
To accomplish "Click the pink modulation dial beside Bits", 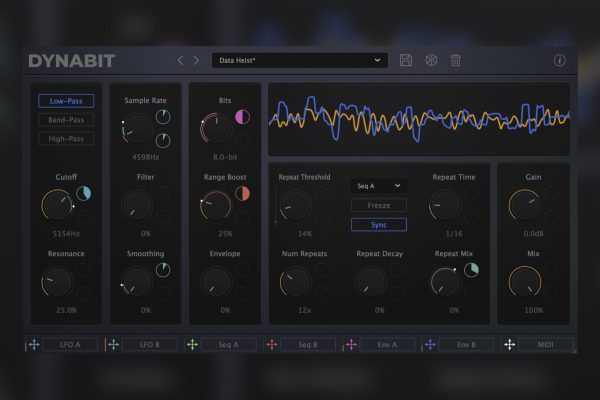I will 242,117.
